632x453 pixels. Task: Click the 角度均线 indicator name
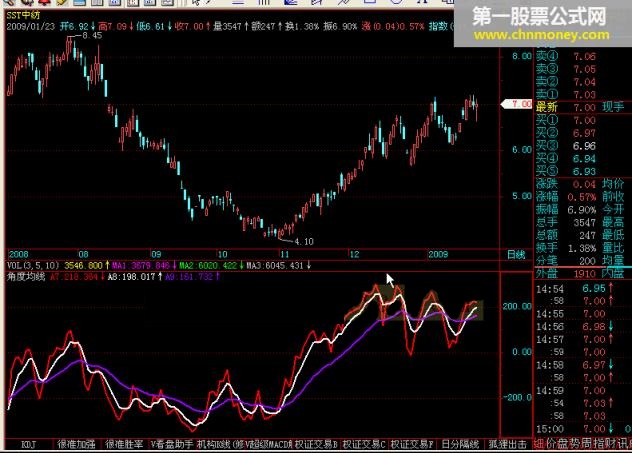coord(26,276)
